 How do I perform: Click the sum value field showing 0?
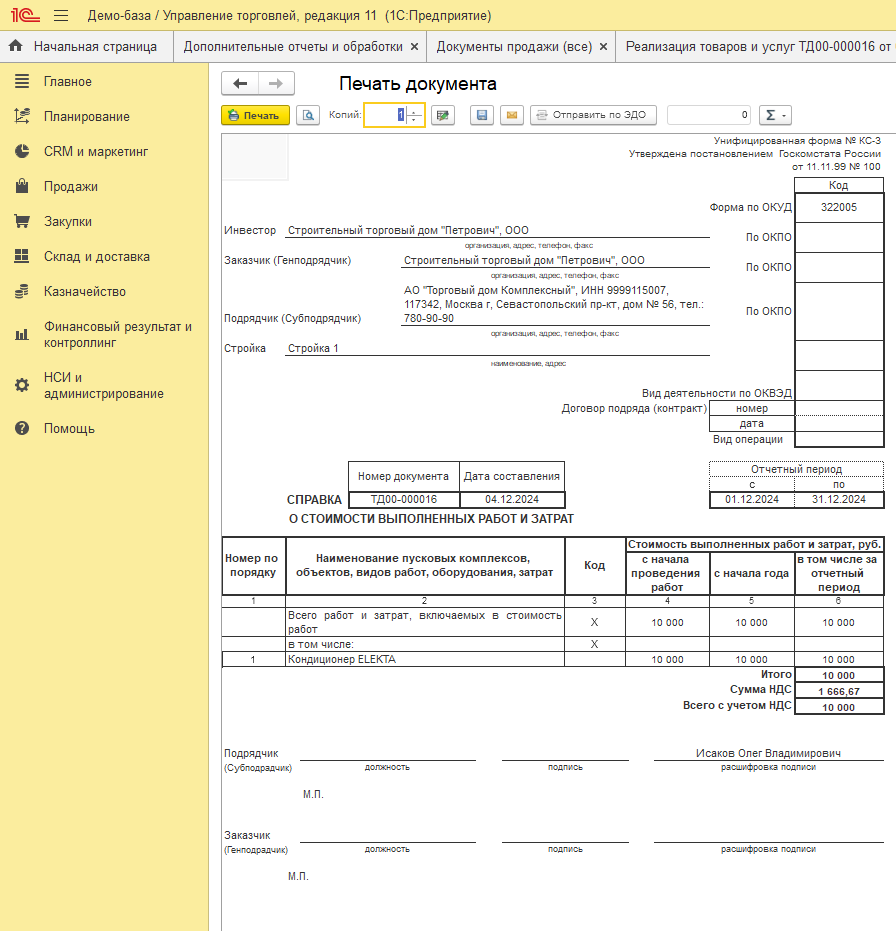click(709, 115)
